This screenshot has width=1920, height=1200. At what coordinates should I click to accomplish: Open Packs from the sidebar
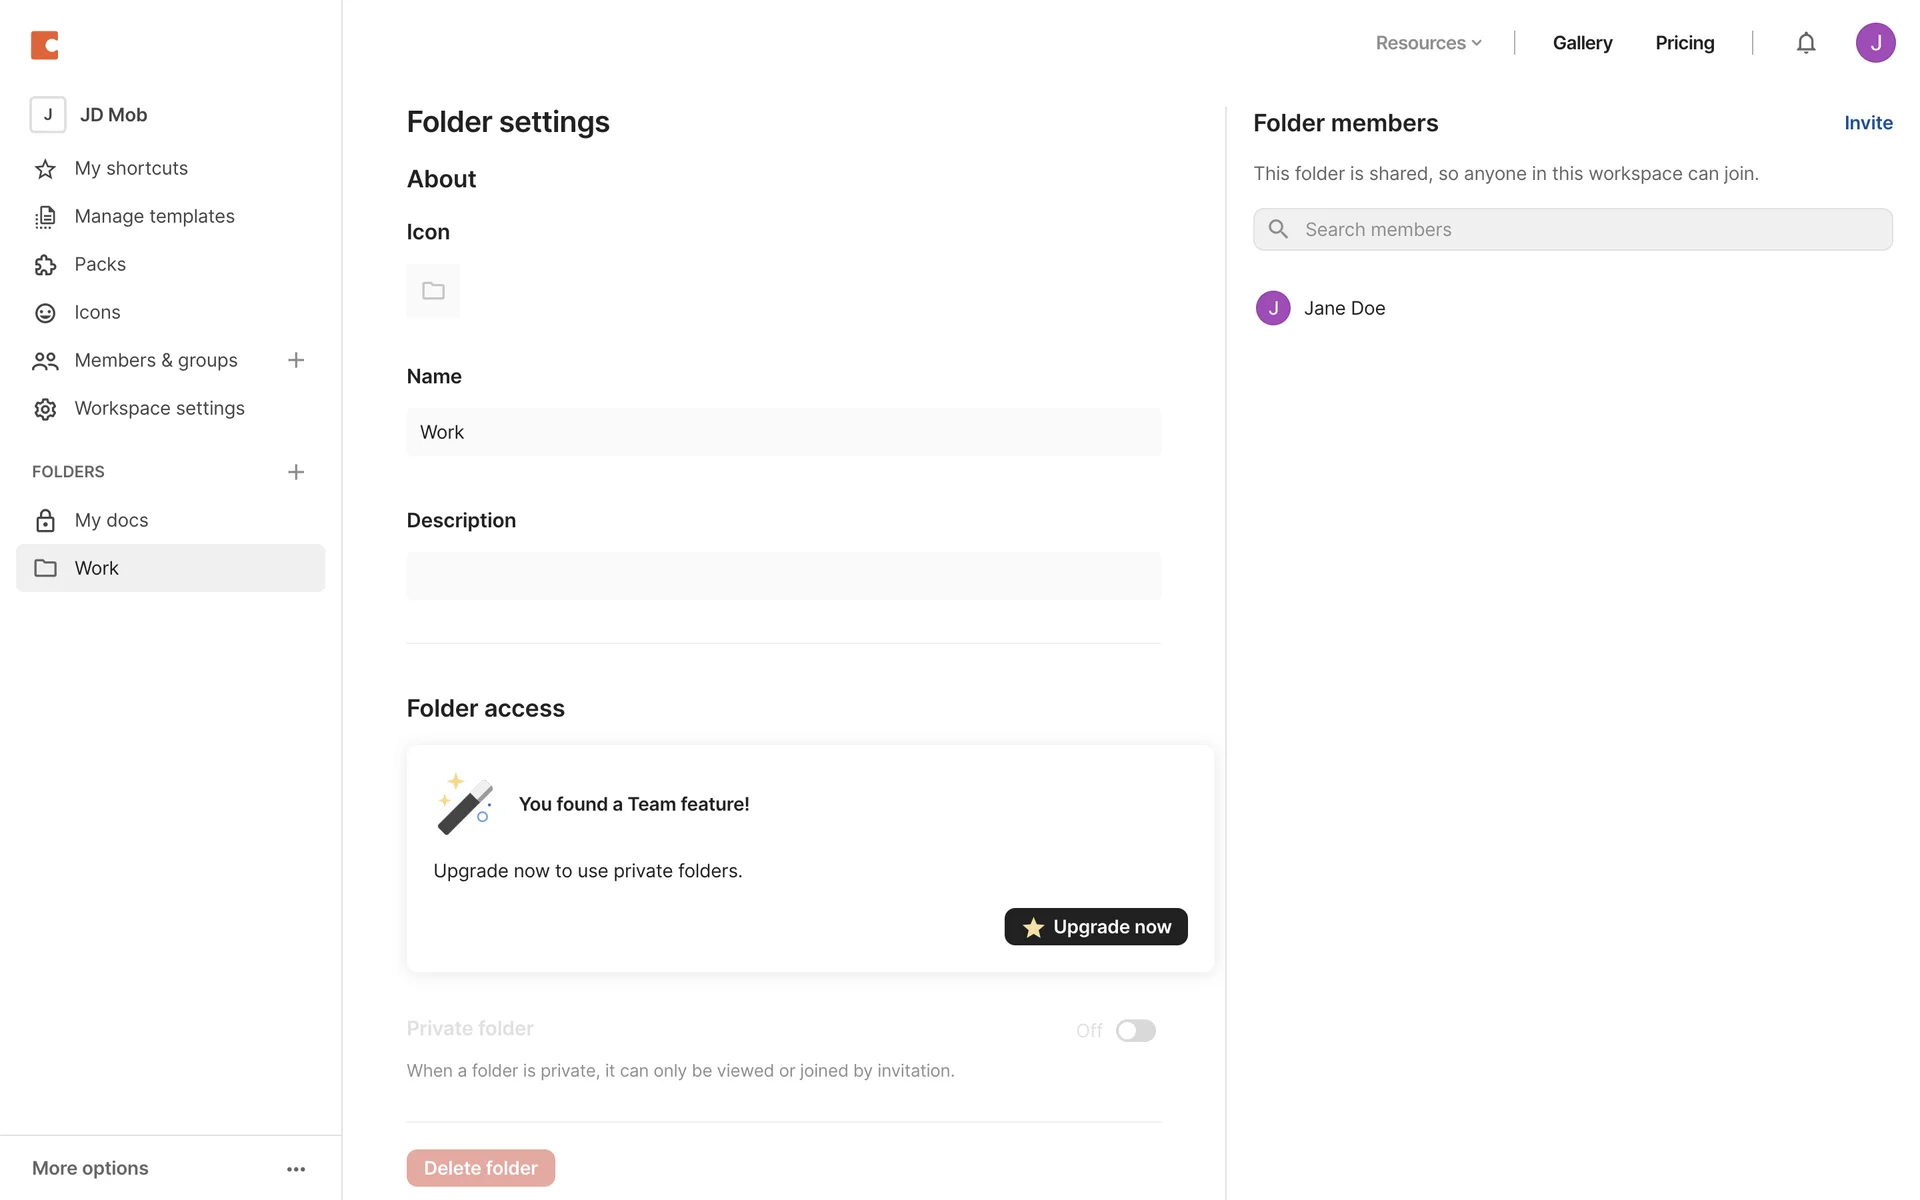pyautogui.click(x=100, y=264)
